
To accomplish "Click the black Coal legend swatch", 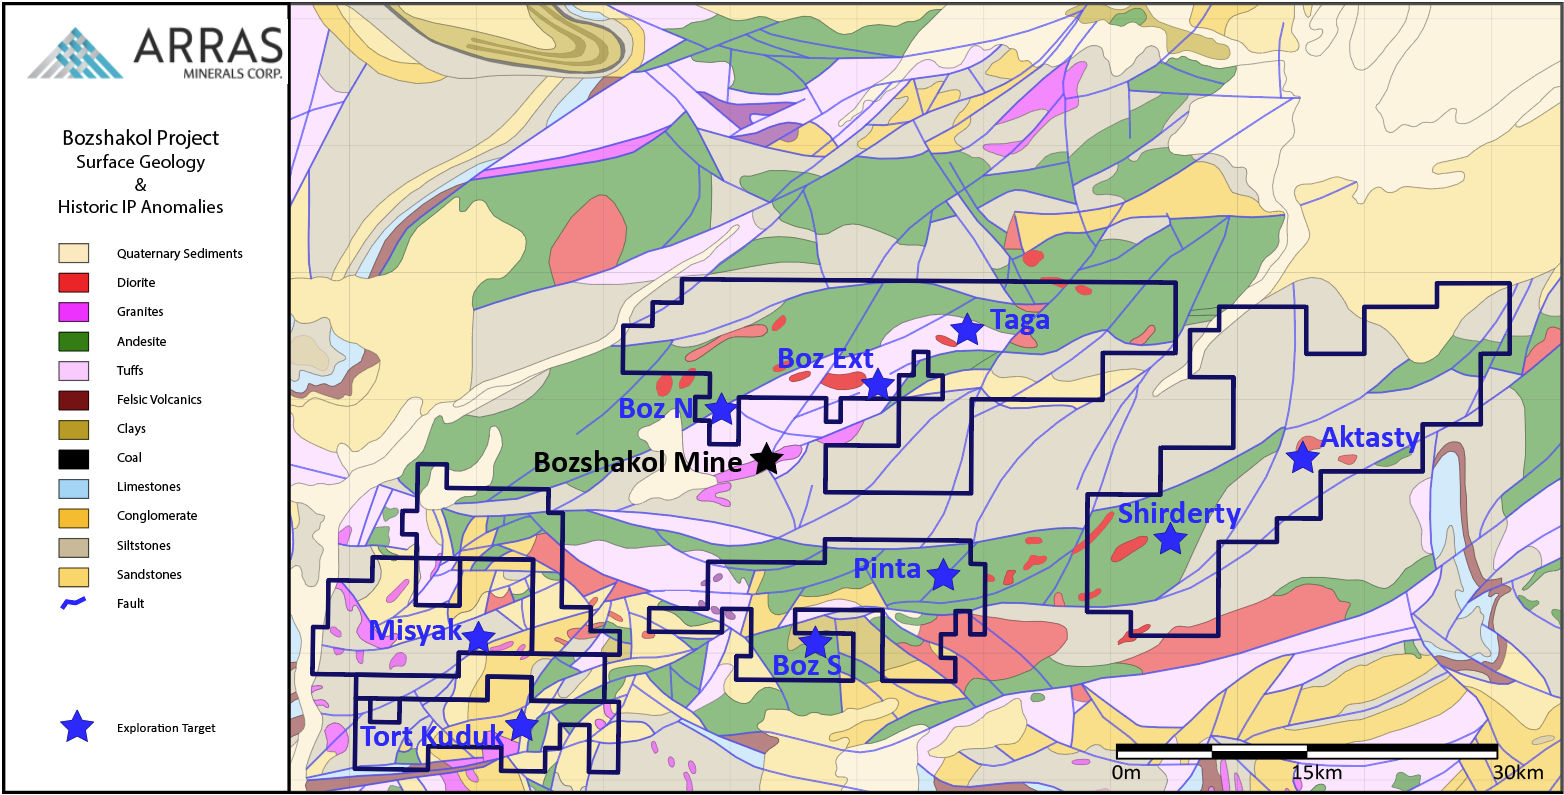I will pos(74,457).
